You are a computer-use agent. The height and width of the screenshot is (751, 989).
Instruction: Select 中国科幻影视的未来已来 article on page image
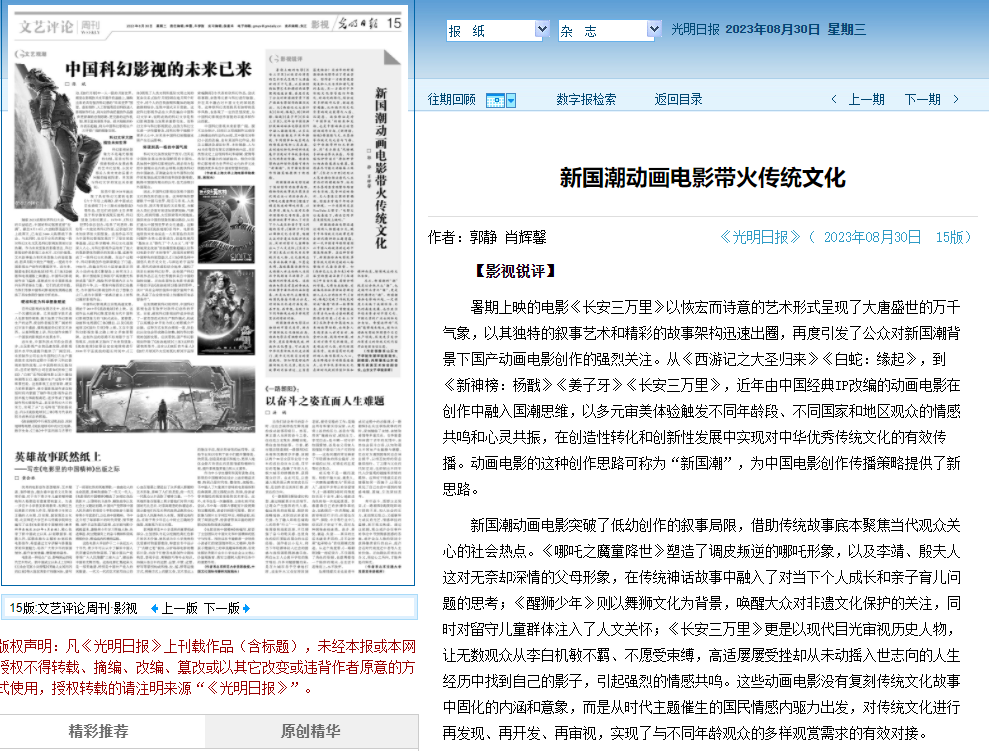[x=158, y=69]
